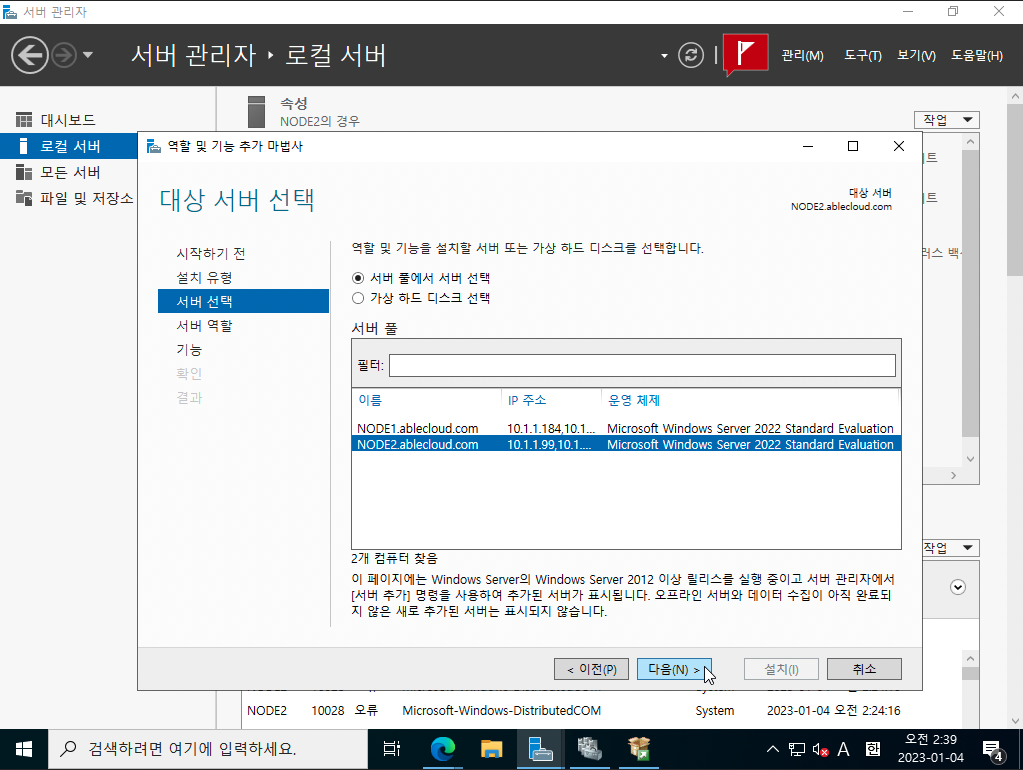
Task: Go to 설치 유형 wizard step
Action: coord(204,277)
